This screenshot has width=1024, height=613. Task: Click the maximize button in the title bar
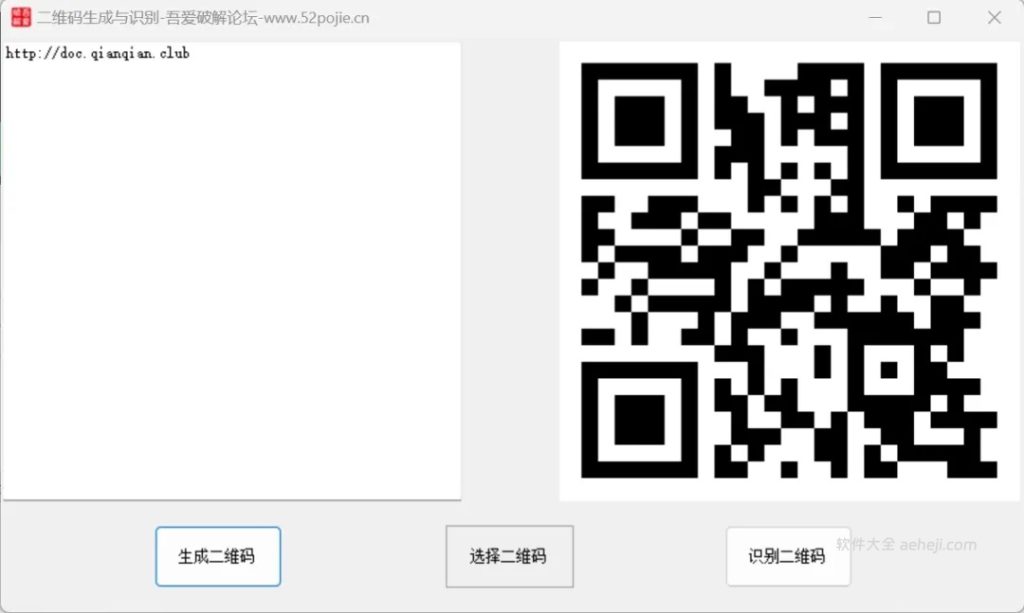click(933, 17)
